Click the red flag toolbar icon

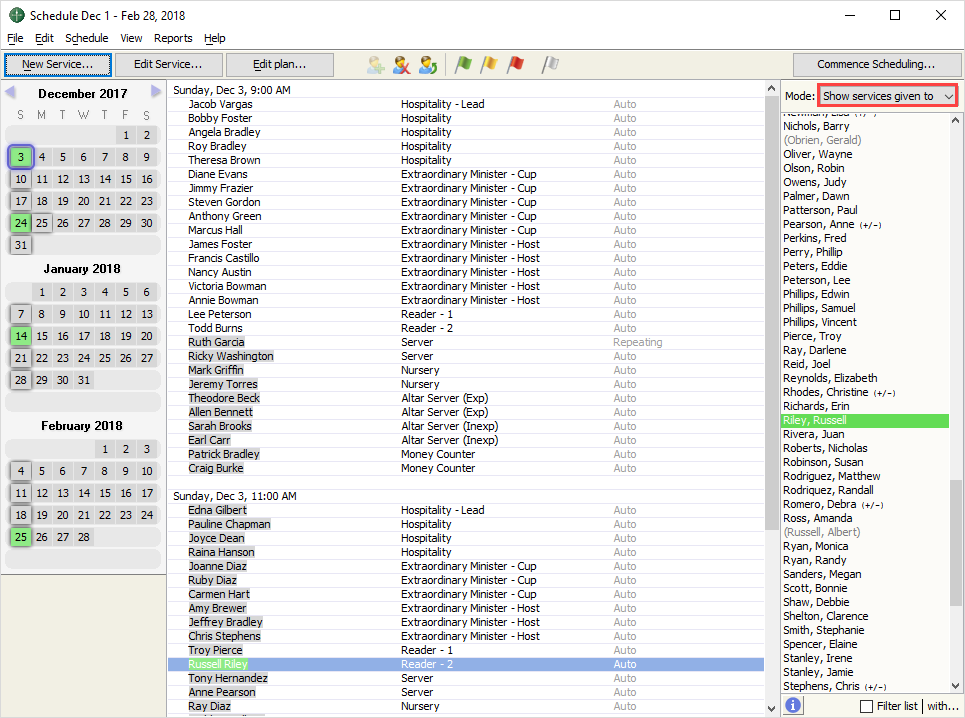pos(515,65)
